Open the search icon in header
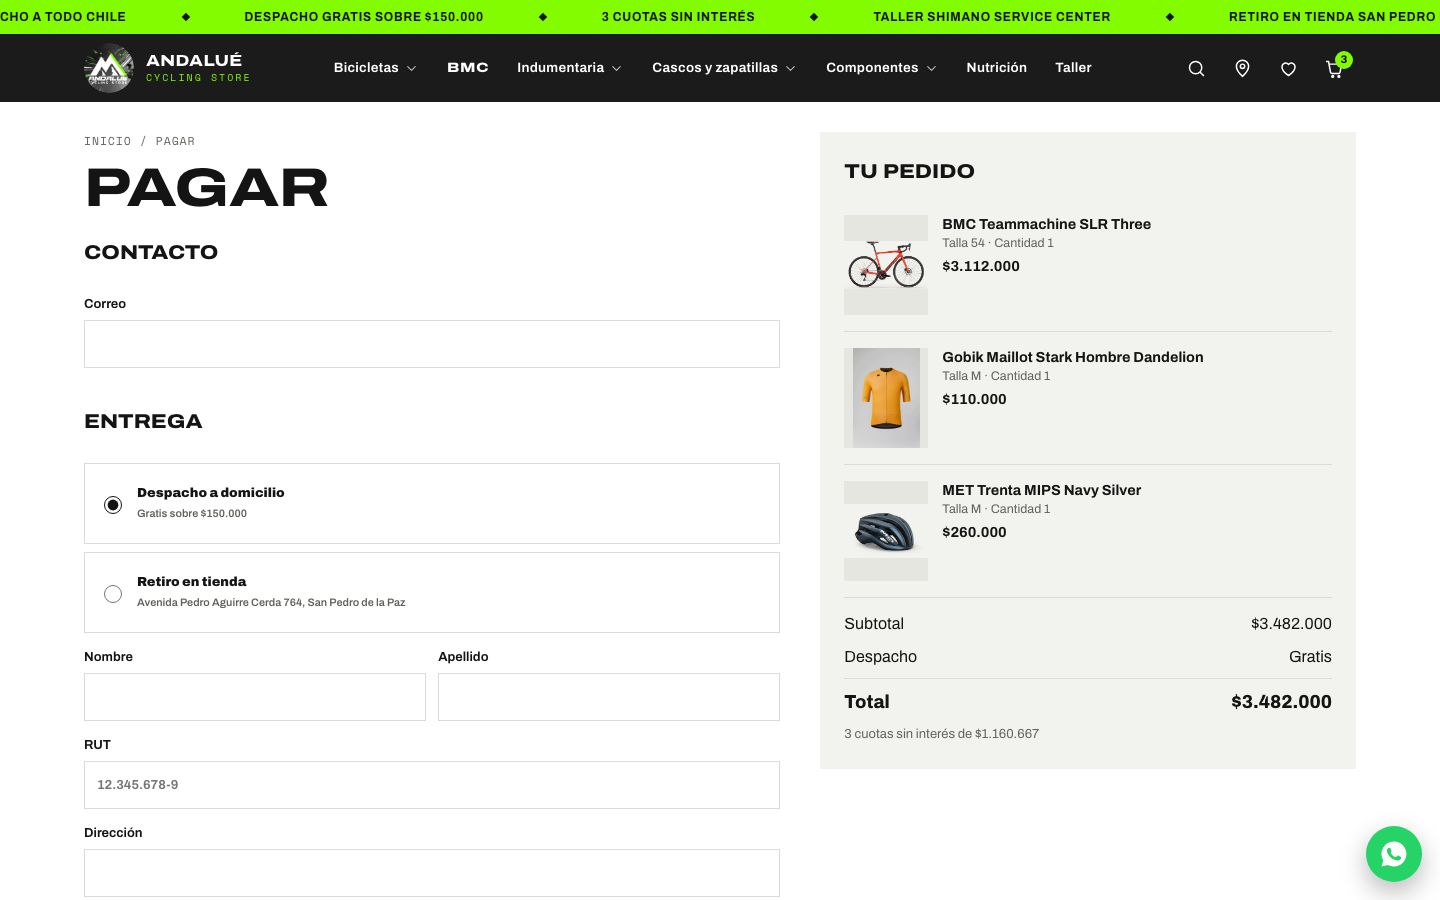Screen dimensions: 1440x900 tap(1196, 68)
